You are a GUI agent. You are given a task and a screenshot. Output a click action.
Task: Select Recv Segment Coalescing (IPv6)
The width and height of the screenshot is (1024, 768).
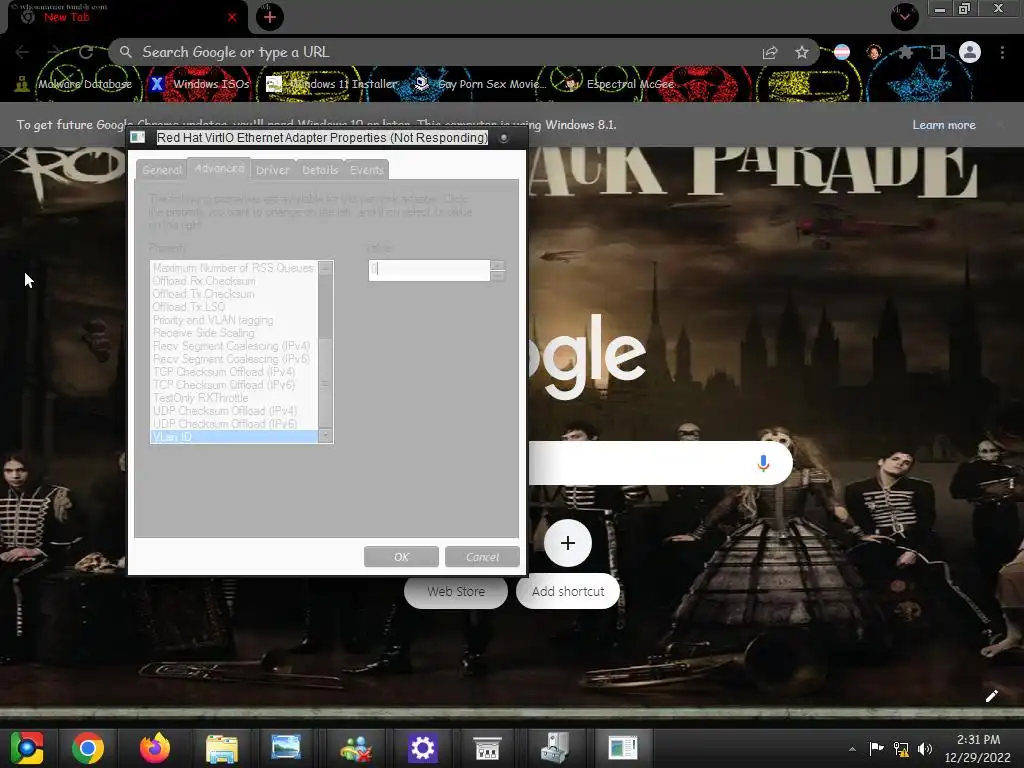point(233,359)
